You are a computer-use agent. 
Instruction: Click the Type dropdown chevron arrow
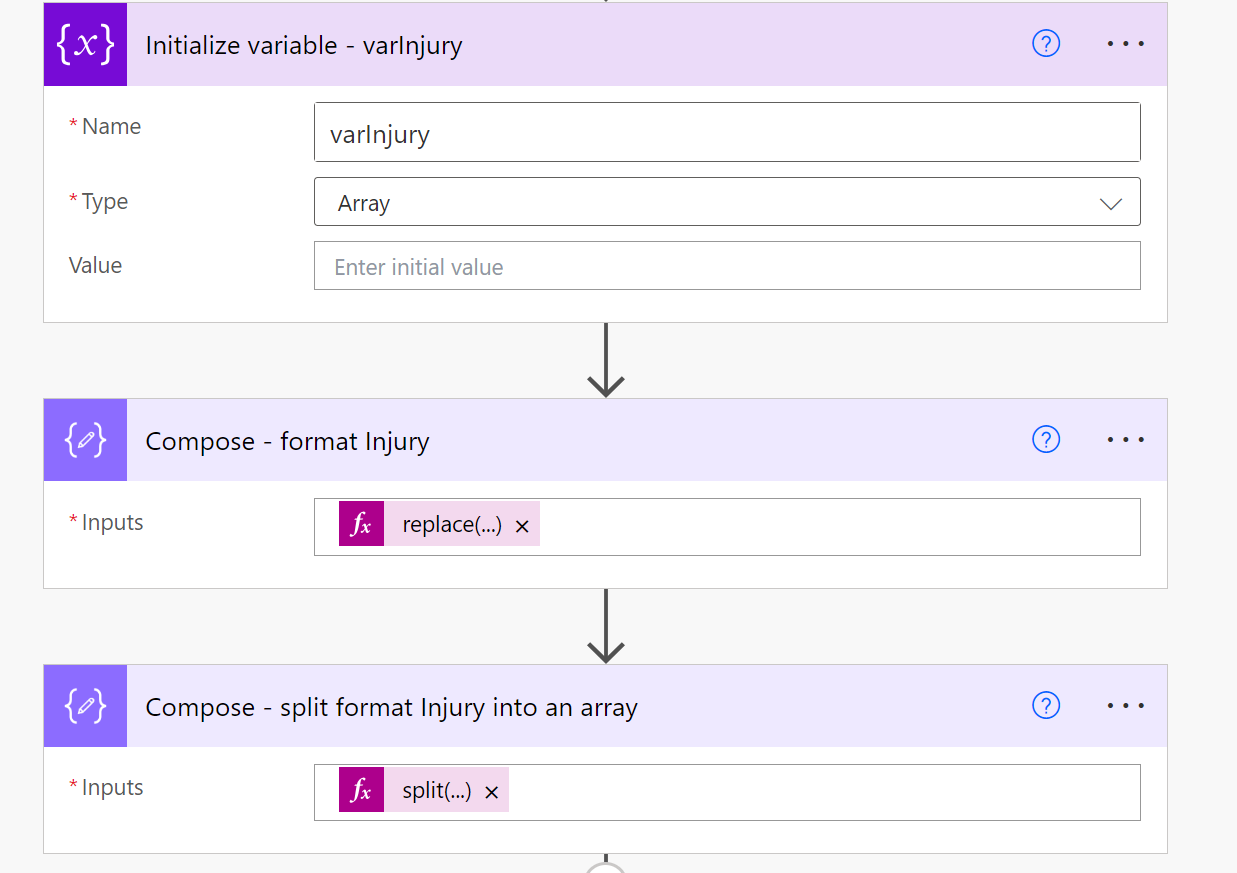click(1110, 204)
